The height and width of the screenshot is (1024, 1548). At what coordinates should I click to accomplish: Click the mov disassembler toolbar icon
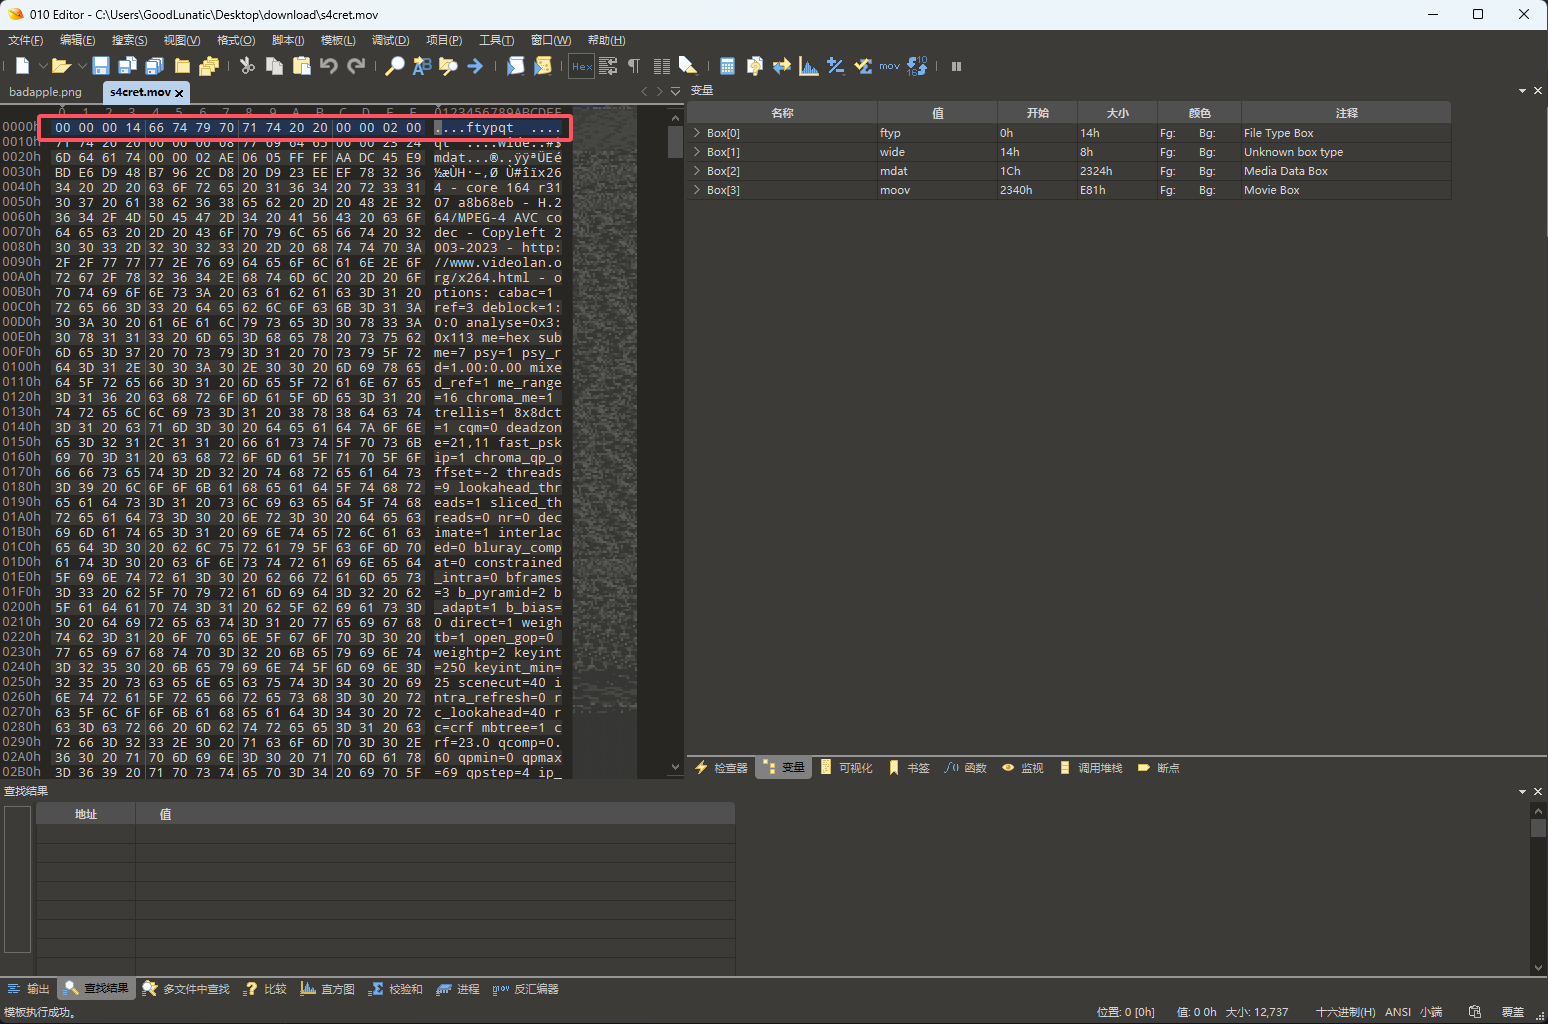click(889, 66)
